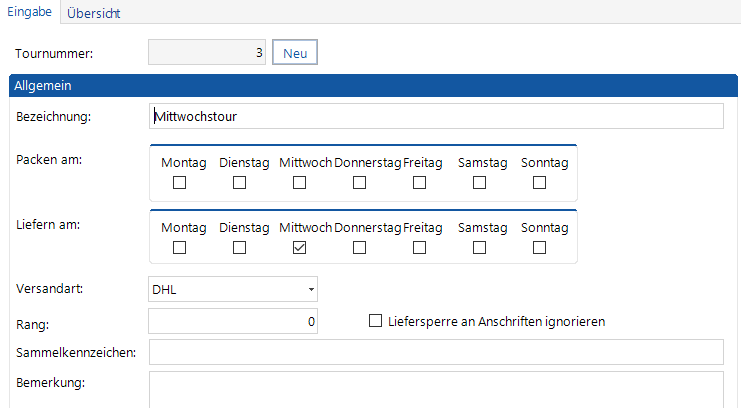741x408 pixels.
Task: Toggle Samstag for Packen am
Action: [480, 183]
